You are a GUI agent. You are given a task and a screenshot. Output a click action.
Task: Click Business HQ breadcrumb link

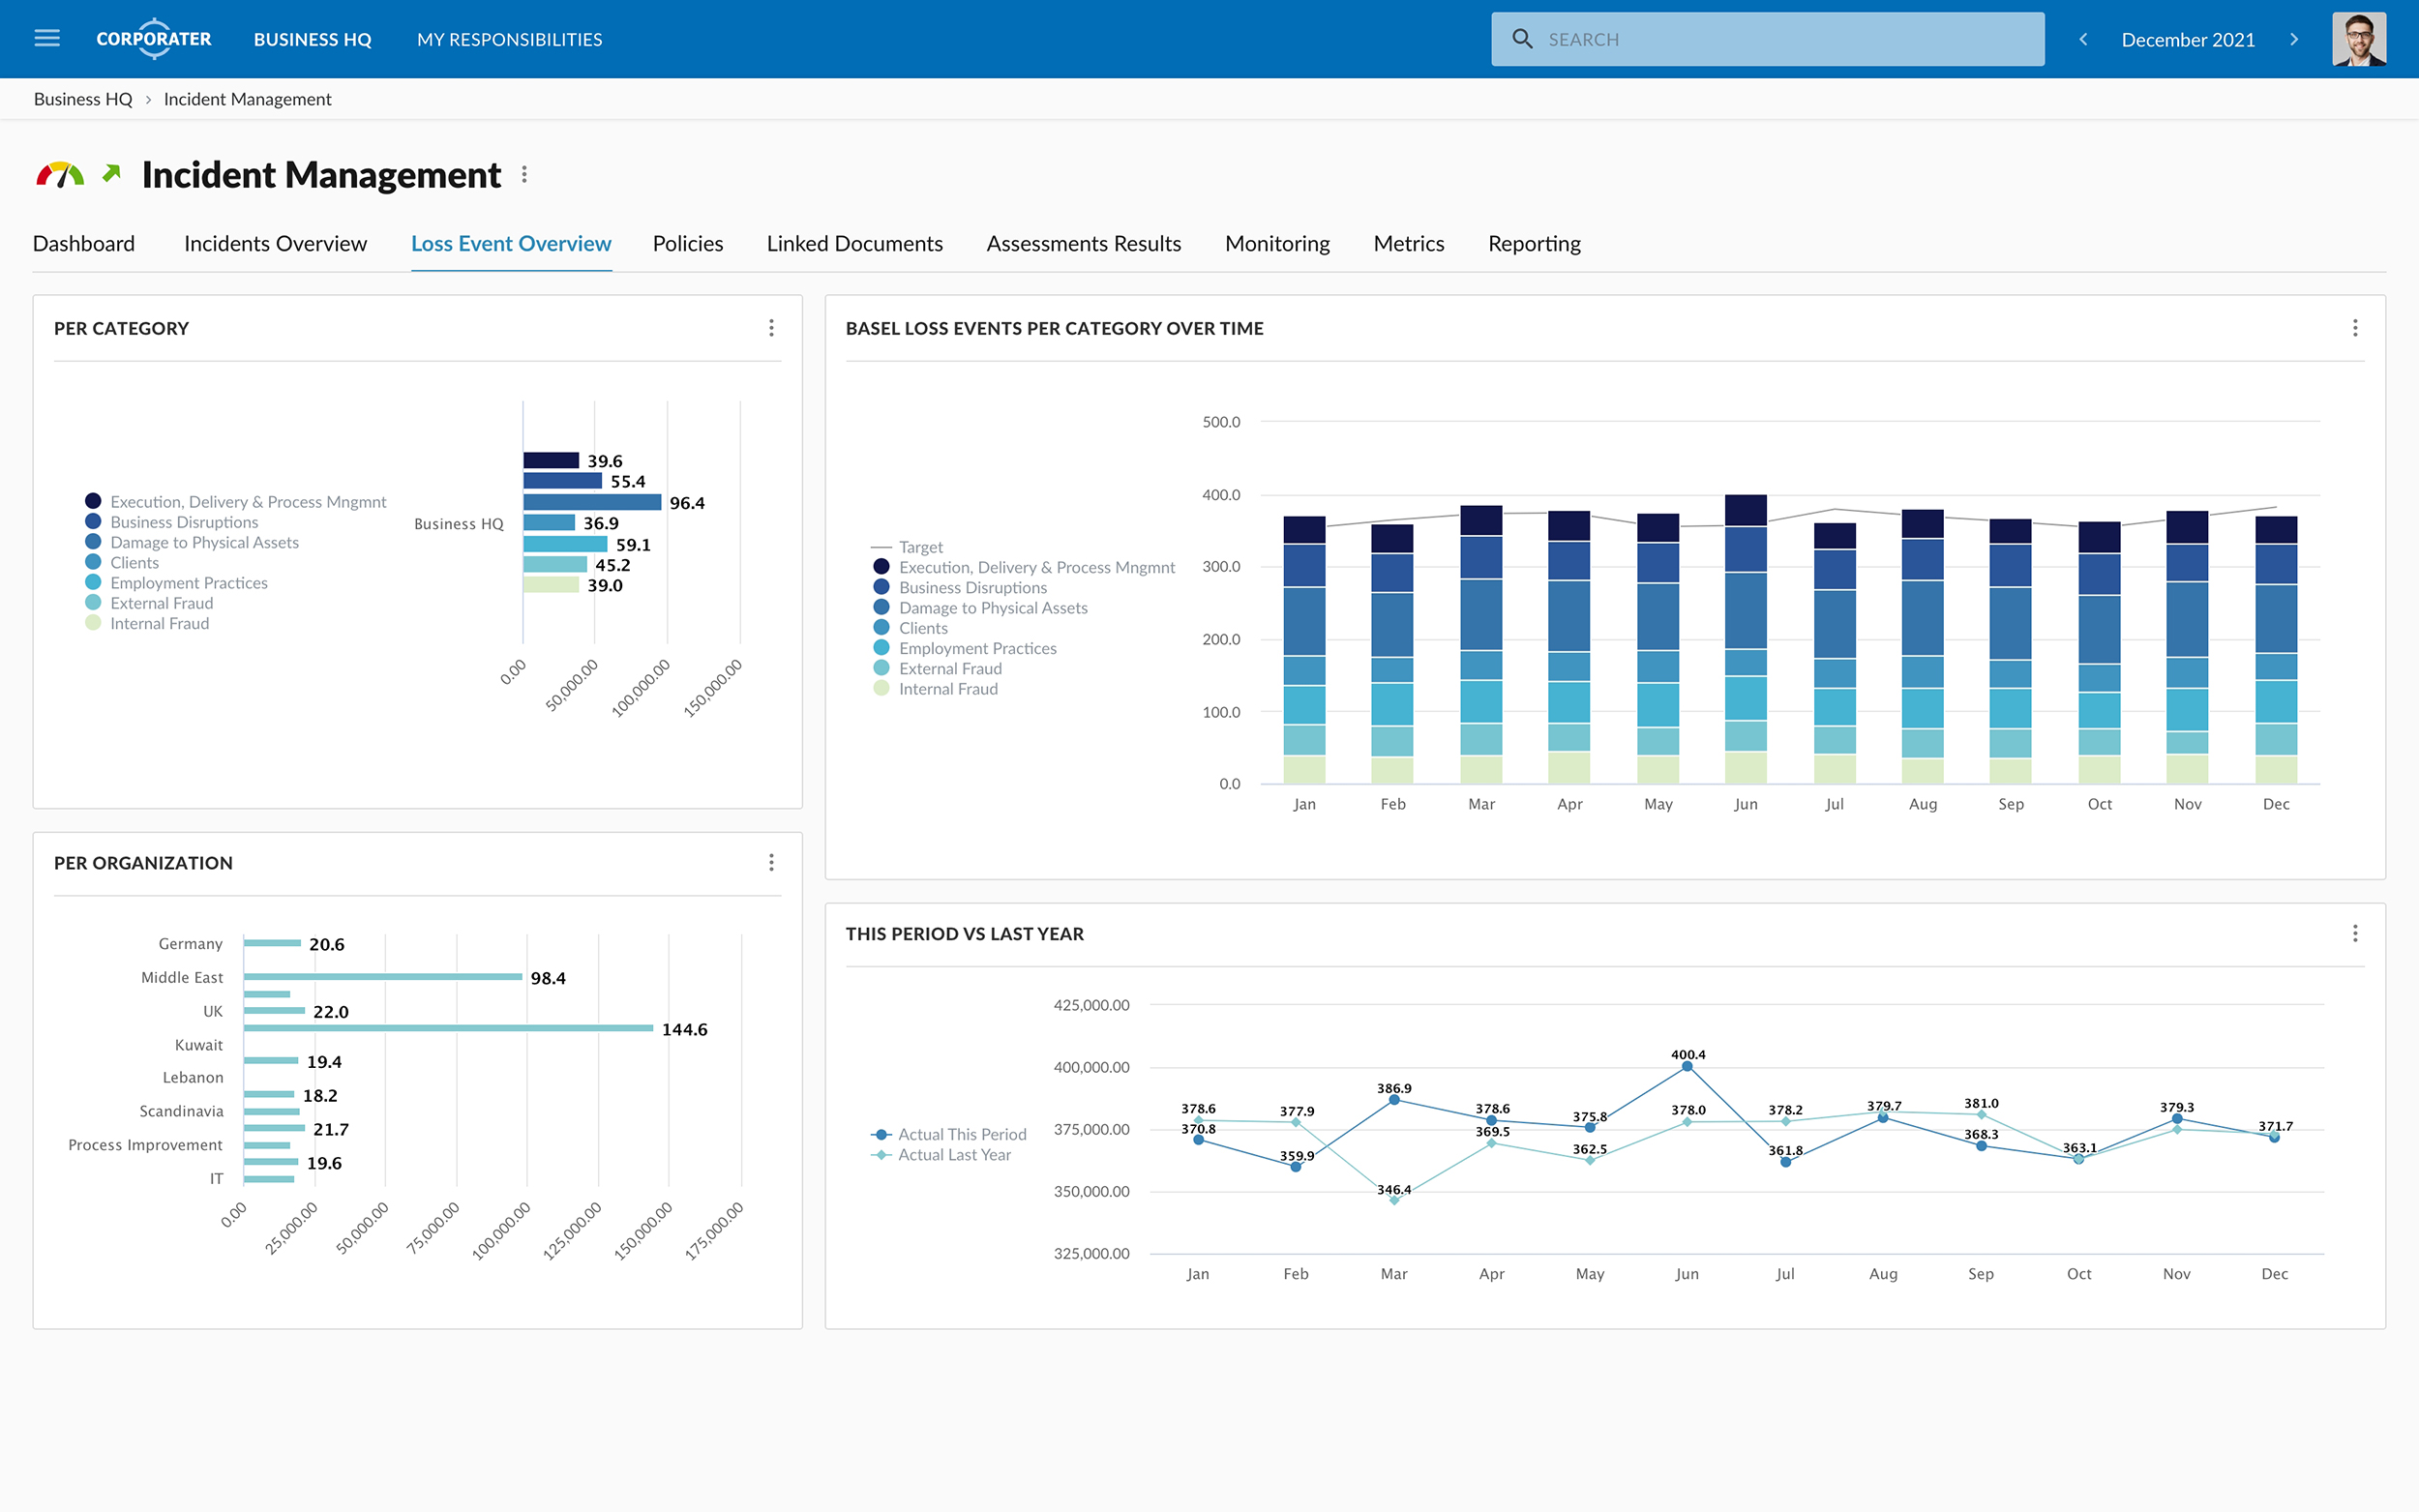point(83,99)
